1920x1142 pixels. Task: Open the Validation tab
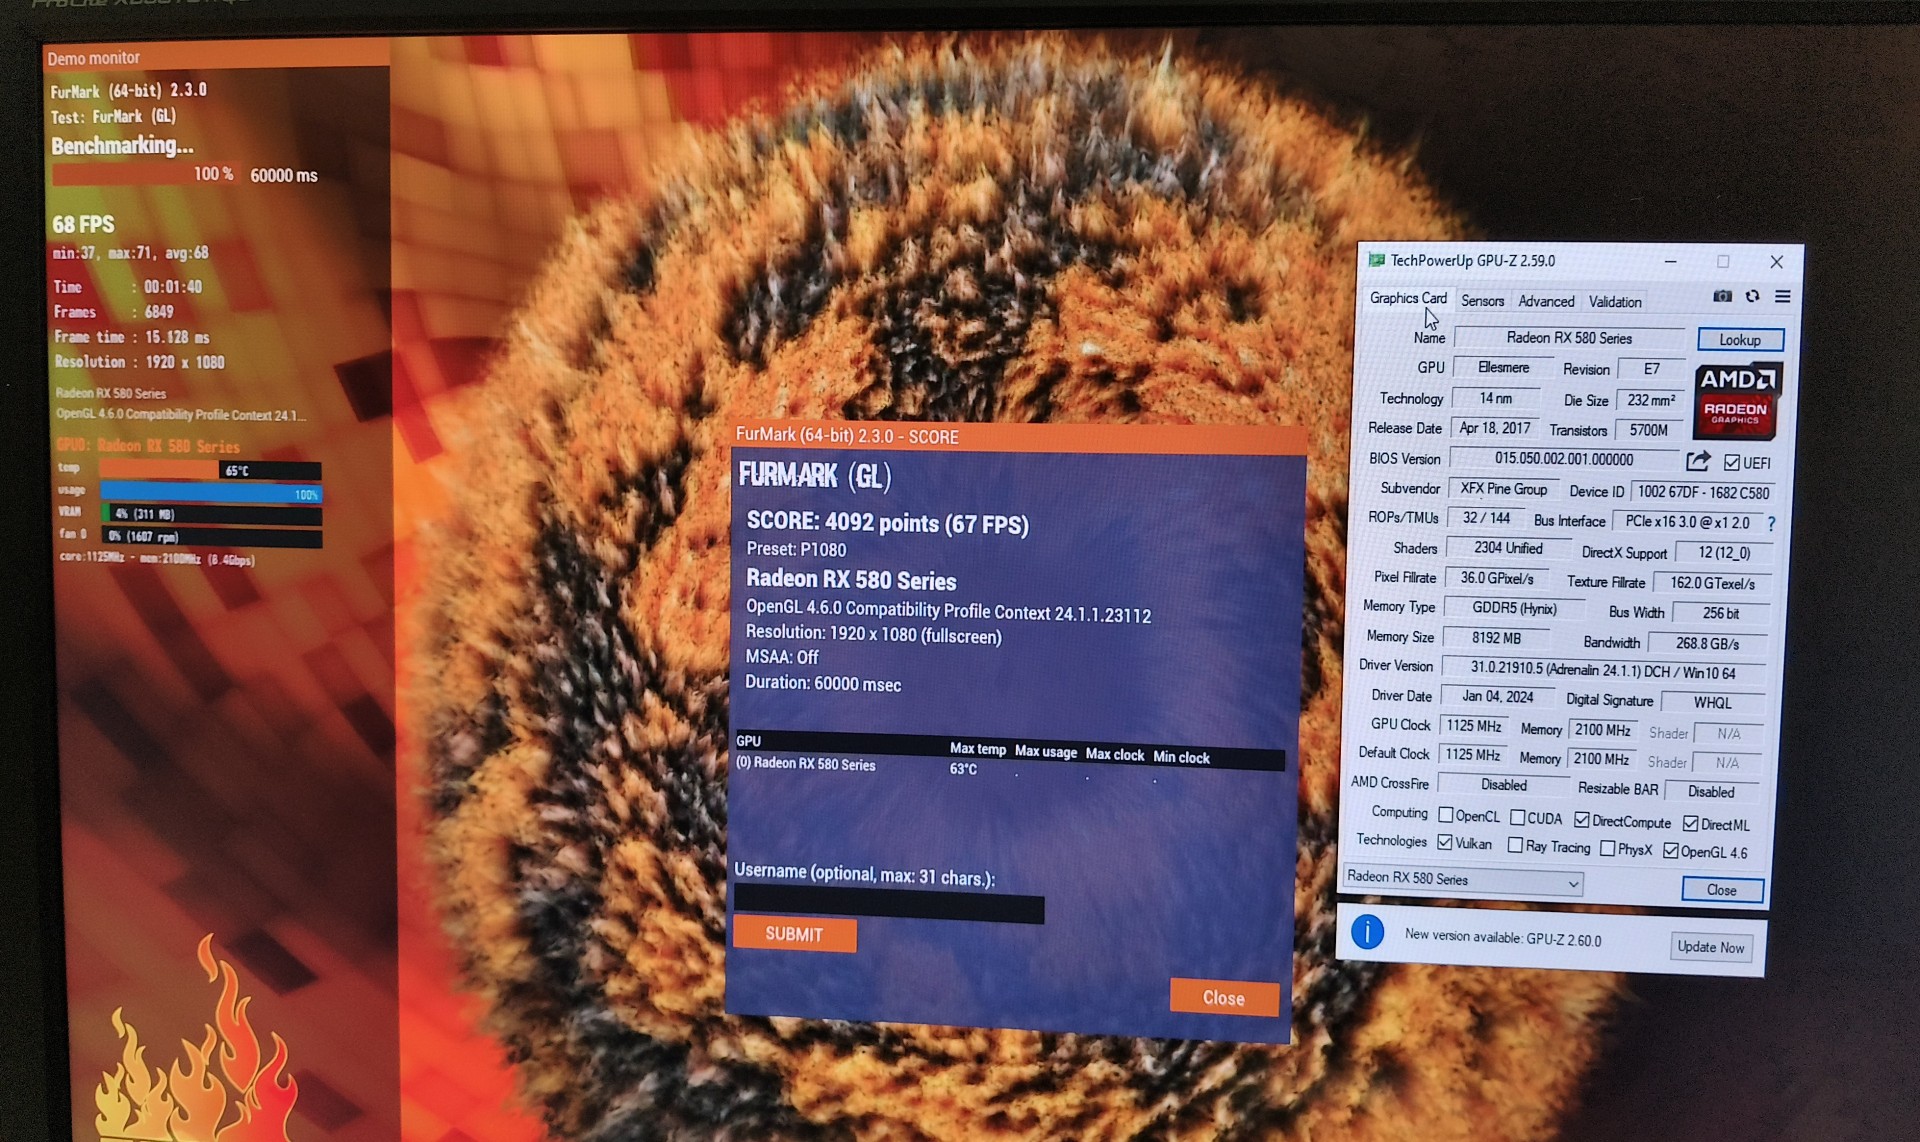(x=1615, y=302)
